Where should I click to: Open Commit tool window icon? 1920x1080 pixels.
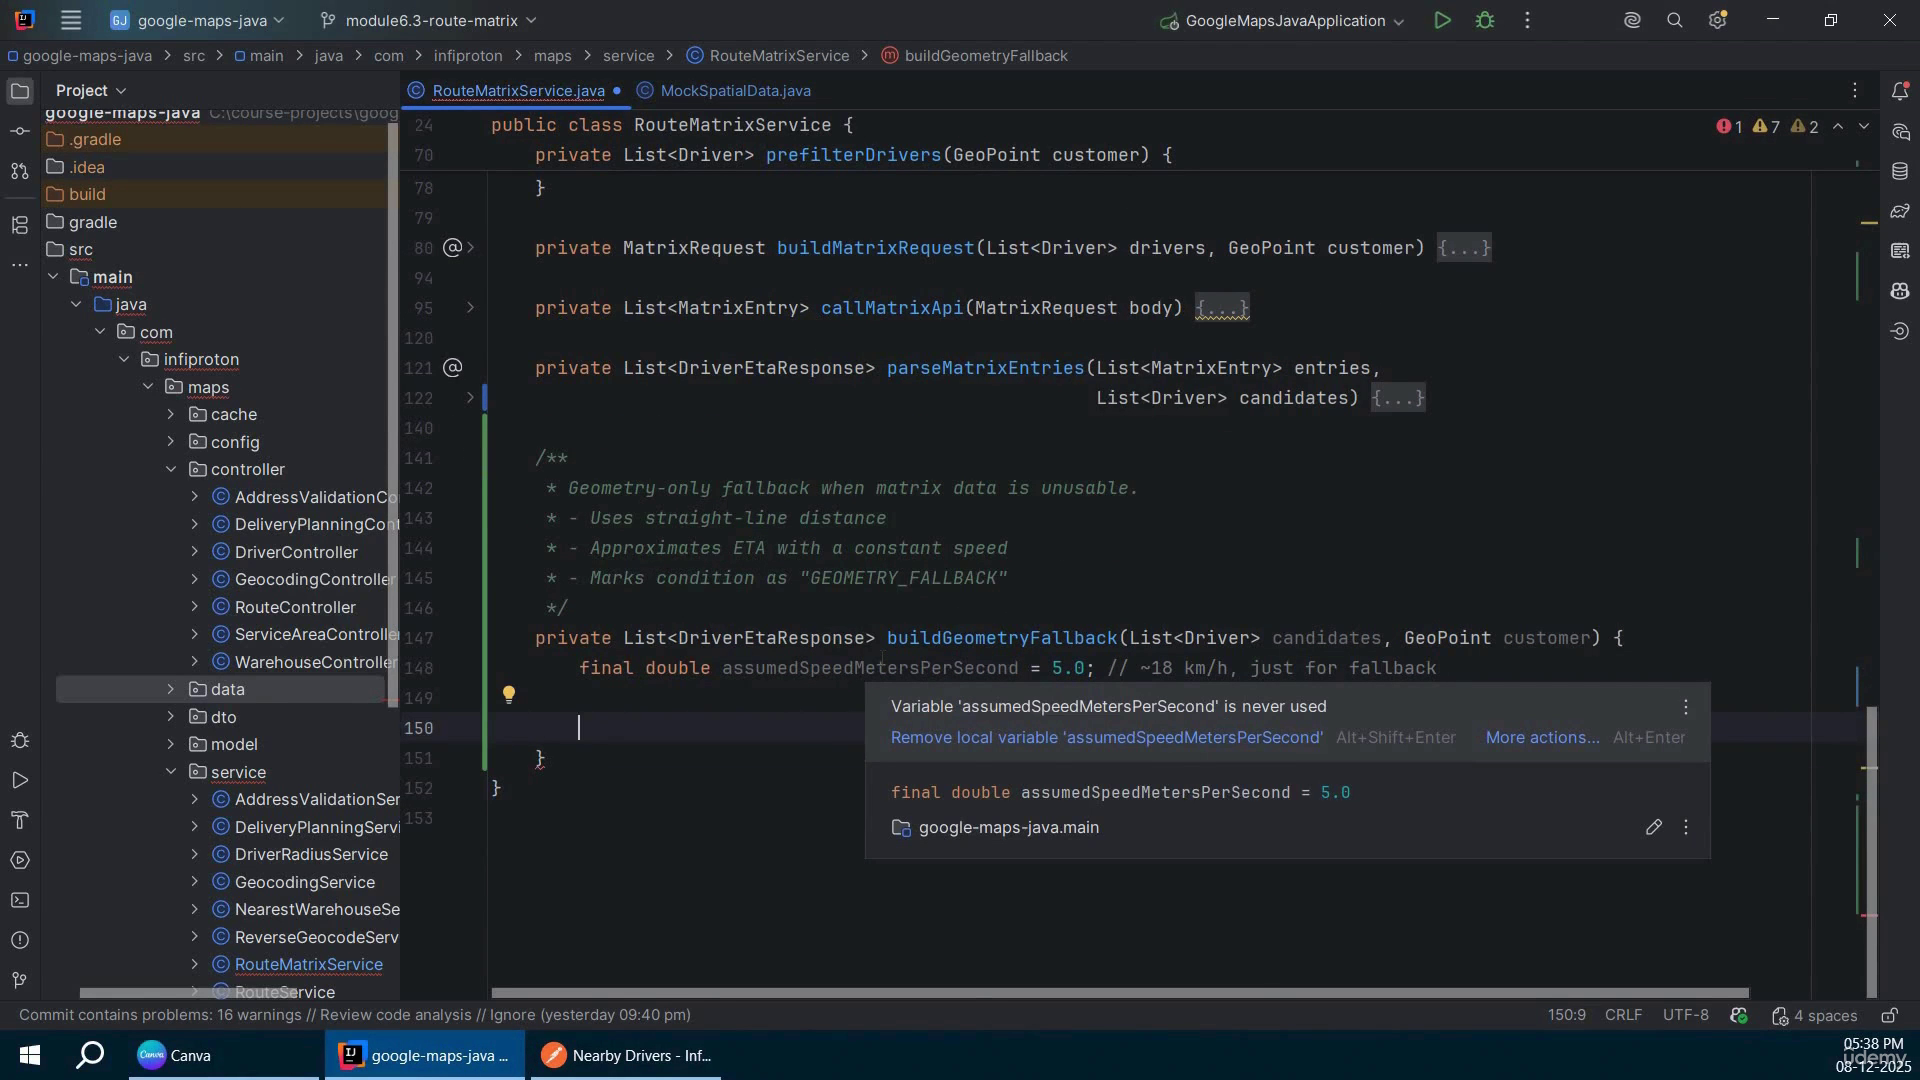coord(19,131)
